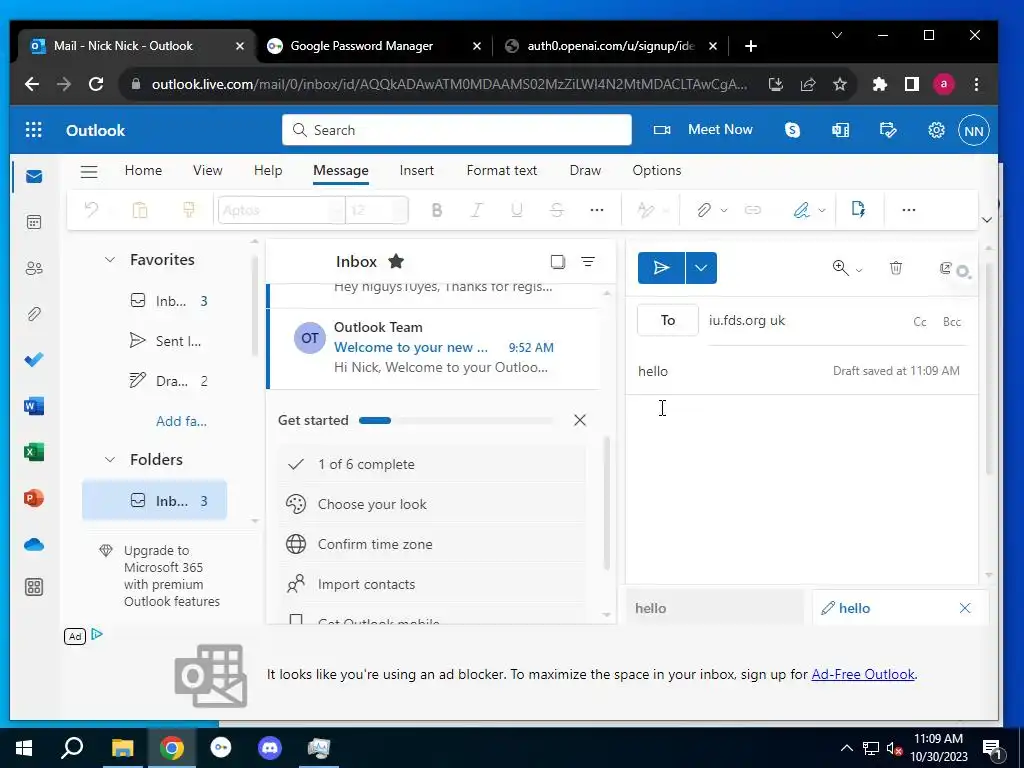Image resolution: width=1024 pixels, height=768 pixels.
Task: Open Discord from Windows taskbar
Action: pyautogui.click(x=269, y=747)
